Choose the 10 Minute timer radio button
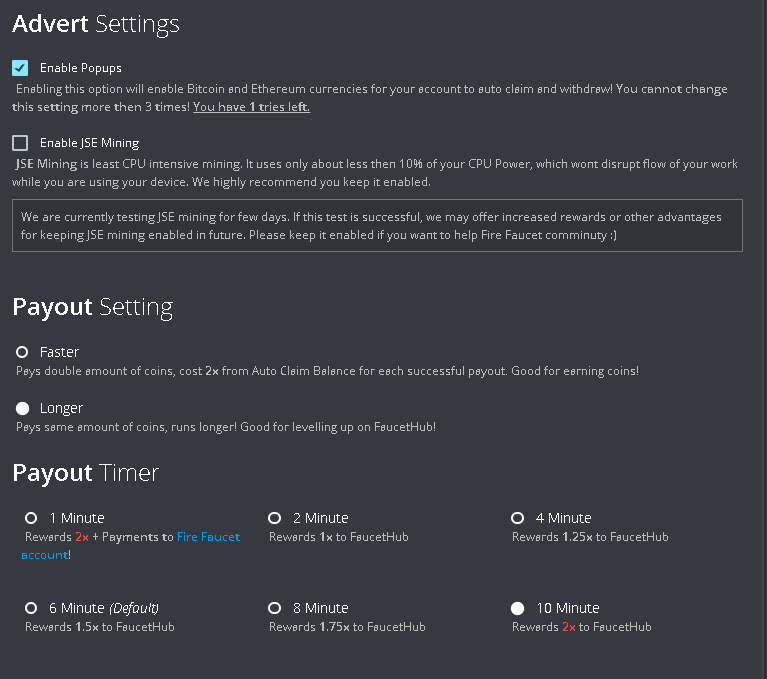This screenshot has width=767, height=679. click(x=517, y=608)
